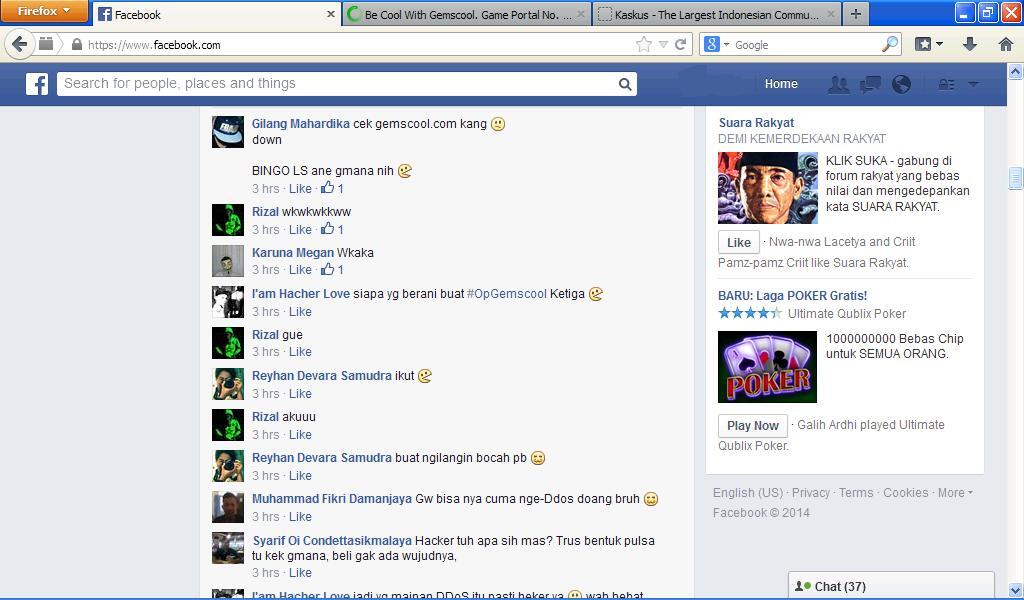Screen dimensions: 1024x600
Task: Open Muhammad Fikri Damanjaya's profile
Action: 332,499
